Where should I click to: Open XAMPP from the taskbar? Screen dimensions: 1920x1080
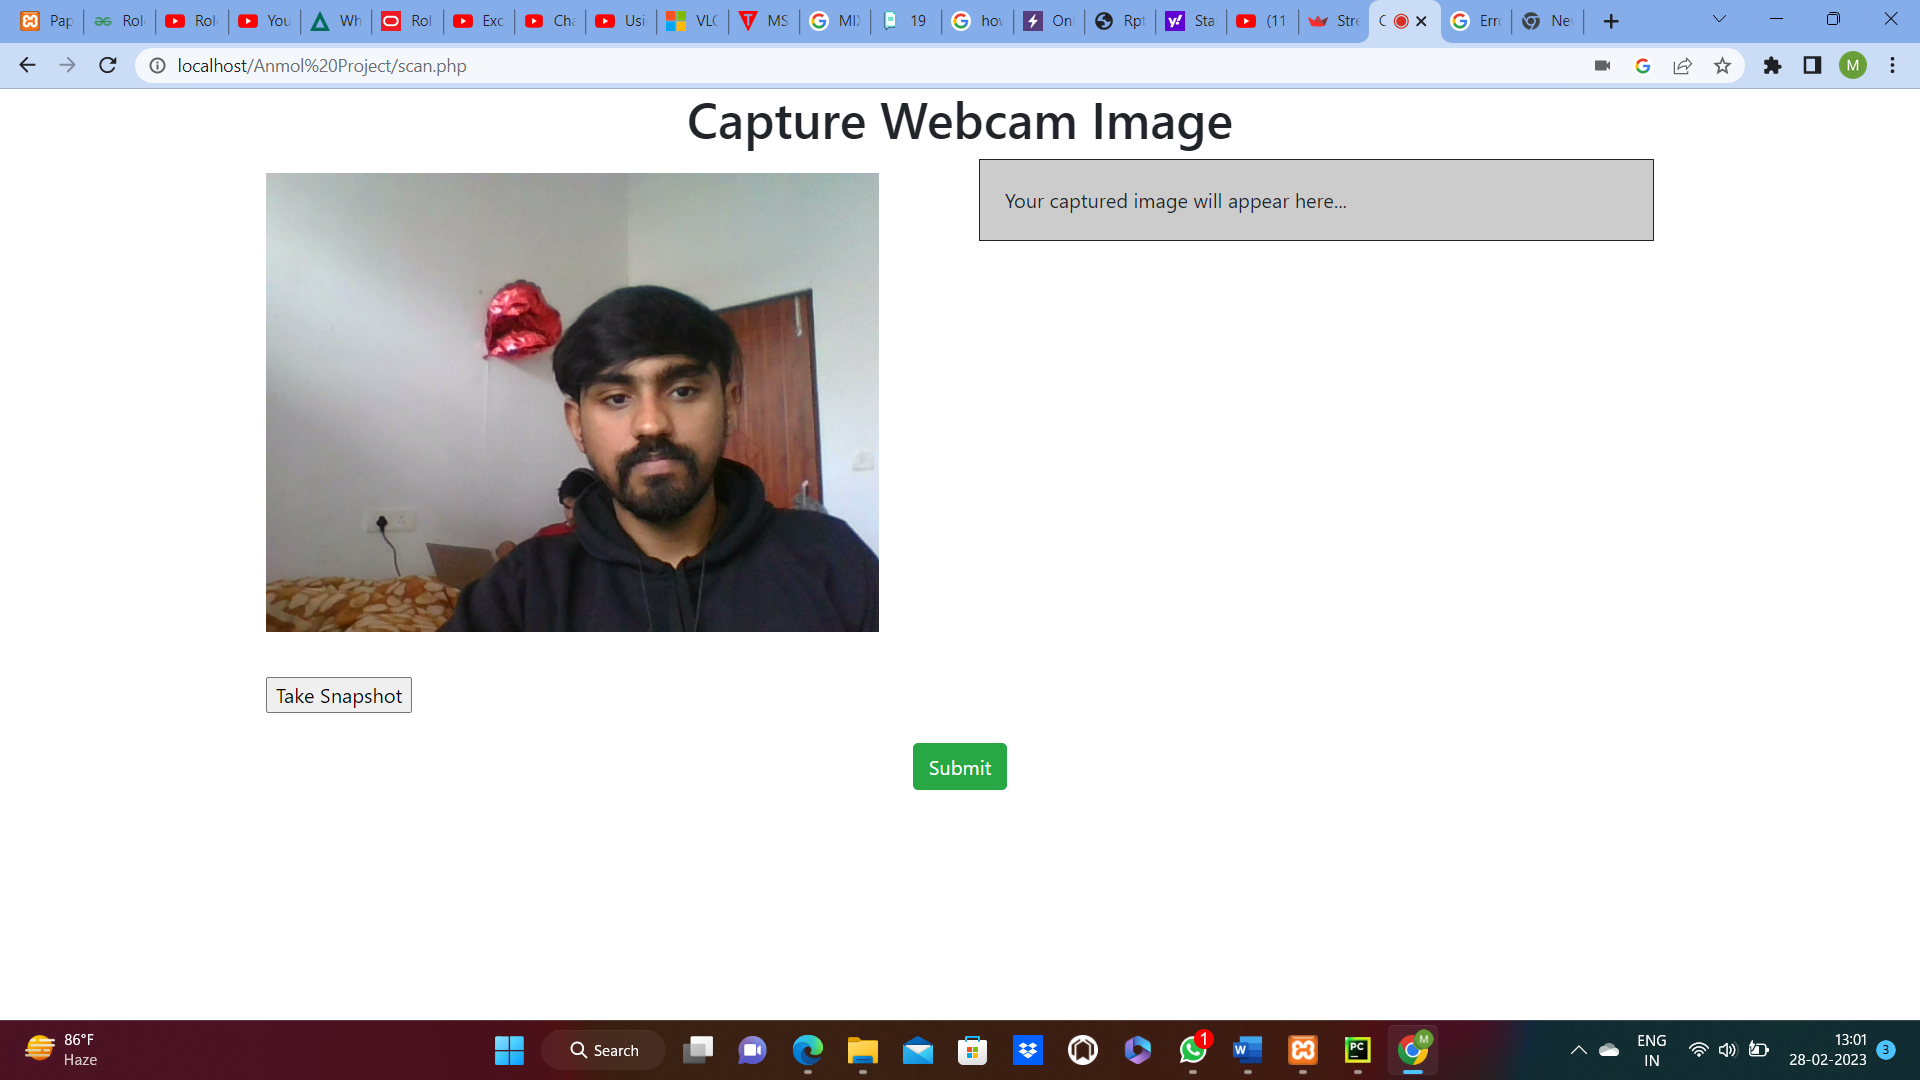click(x=1303, y=1050)
